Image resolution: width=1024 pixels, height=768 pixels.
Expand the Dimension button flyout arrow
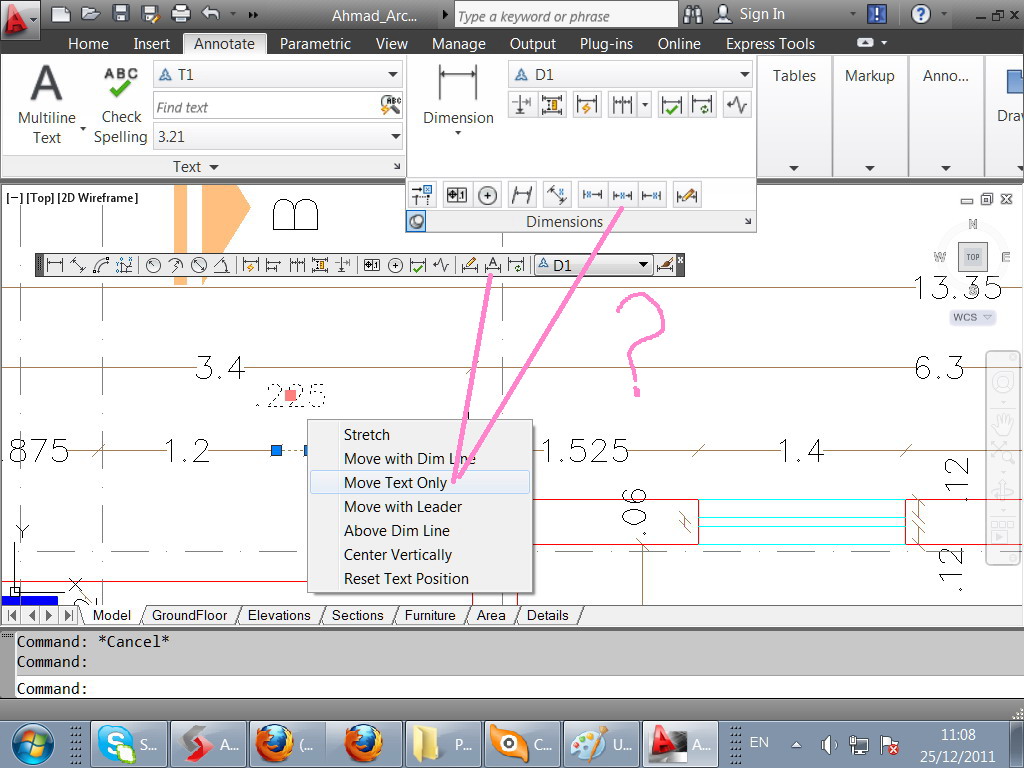pyautogui.click(x=458, y=133)
